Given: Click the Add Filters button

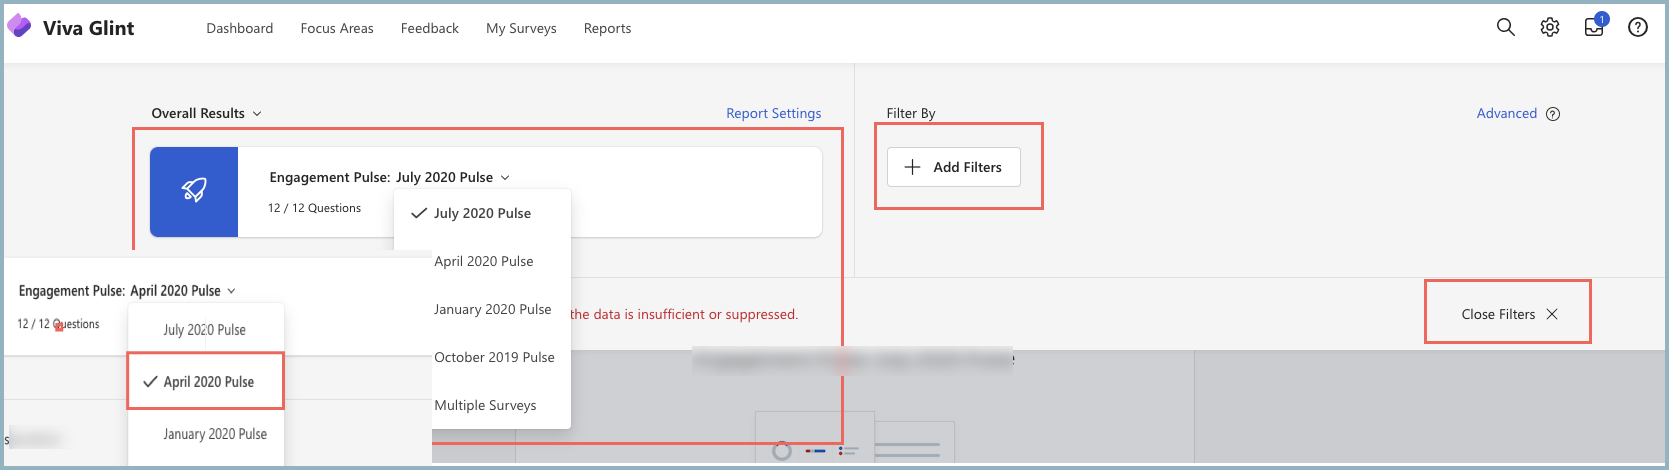Looking at the screenshot, I should (954, 167).
